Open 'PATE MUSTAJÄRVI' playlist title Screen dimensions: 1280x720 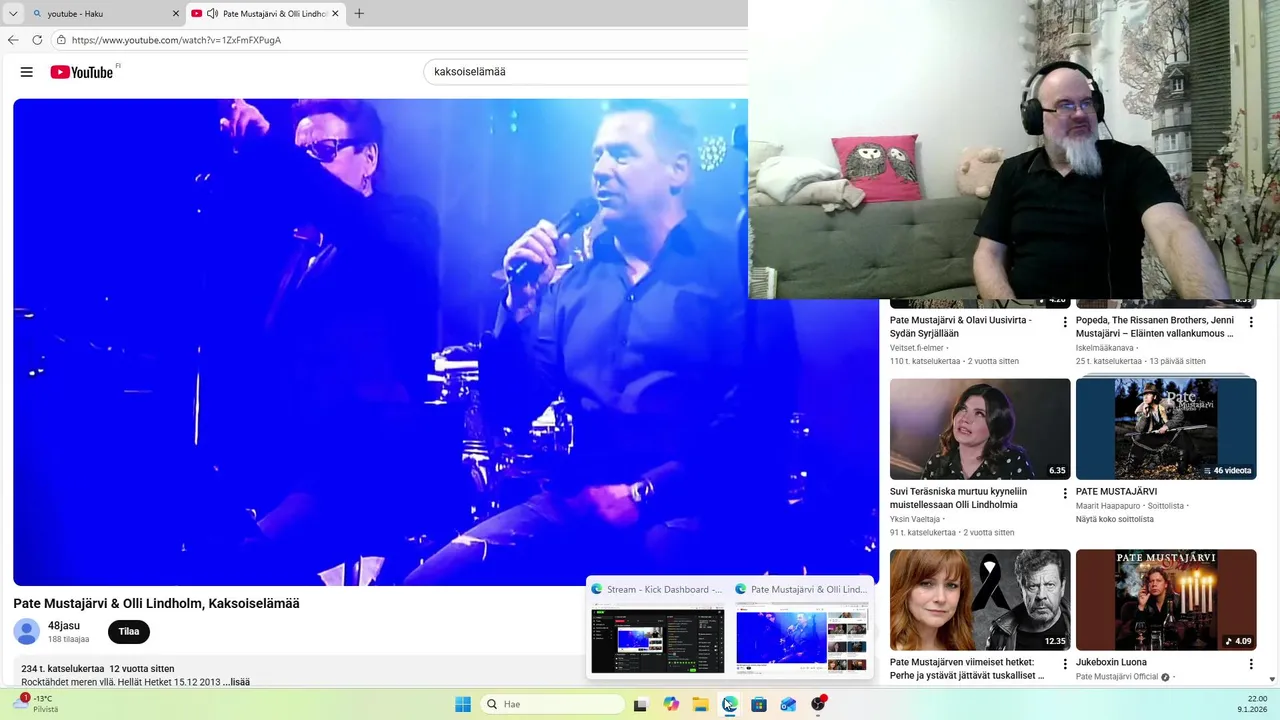point(1116,492)
